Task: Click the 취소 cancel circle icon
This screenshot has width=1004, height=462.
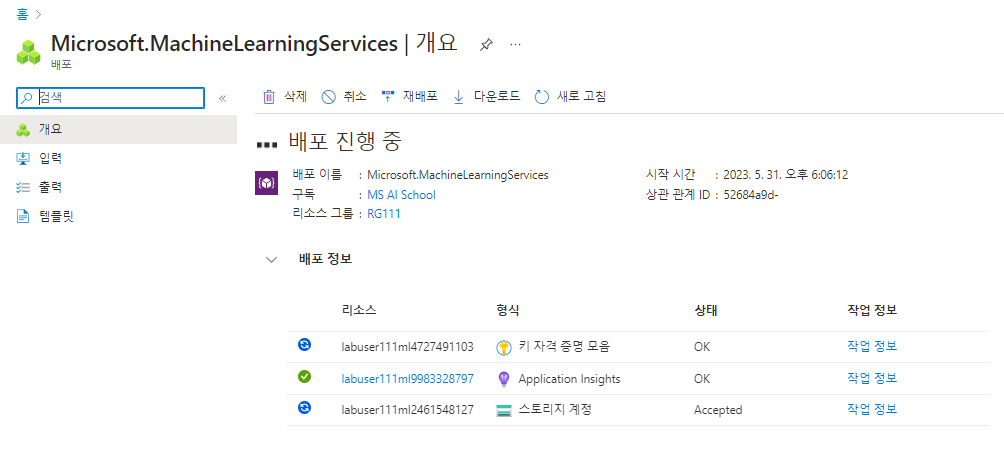Action: point(328,97)
